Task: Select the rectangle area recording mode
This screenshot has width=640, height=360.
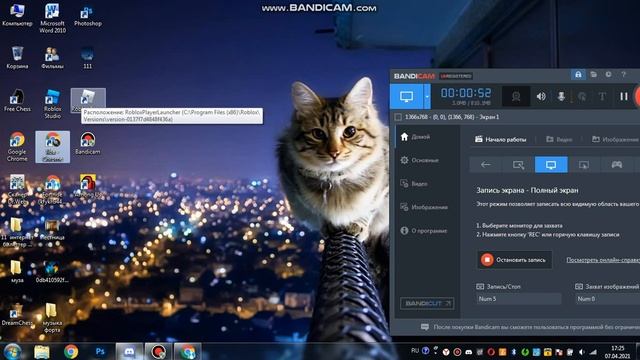Action: [518, 164]
